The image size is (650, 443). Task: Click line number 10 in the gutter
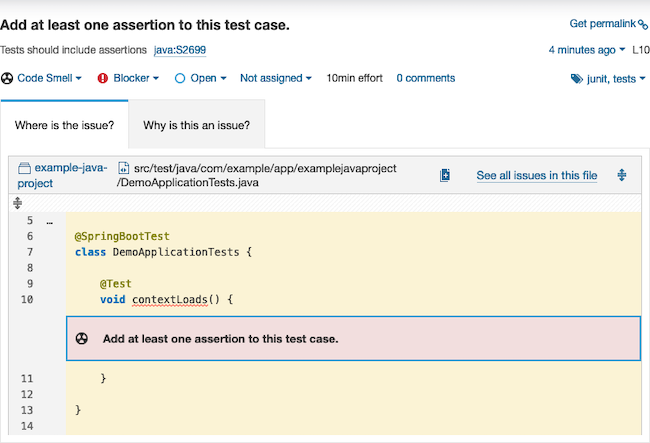[x=27, y=299]
